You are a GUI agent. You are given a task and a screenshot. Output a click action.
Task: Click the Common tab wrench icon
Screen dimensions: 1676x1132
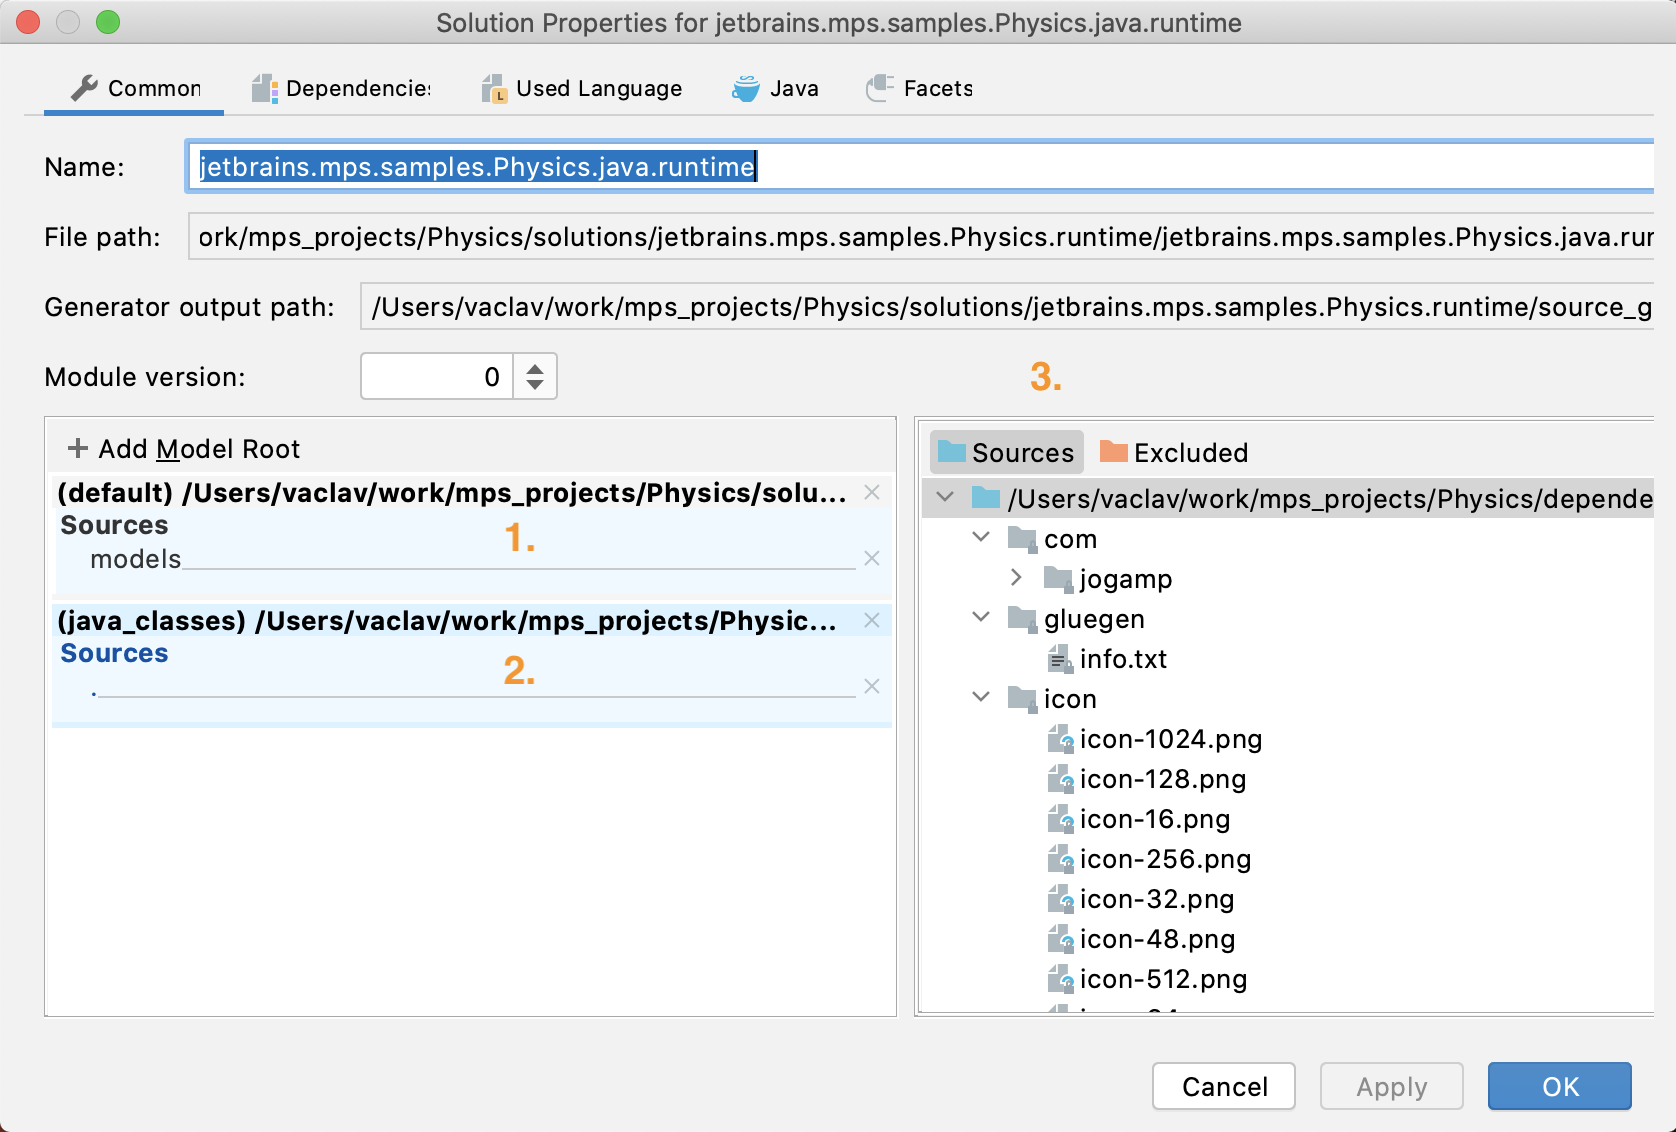tap(85, 89)
